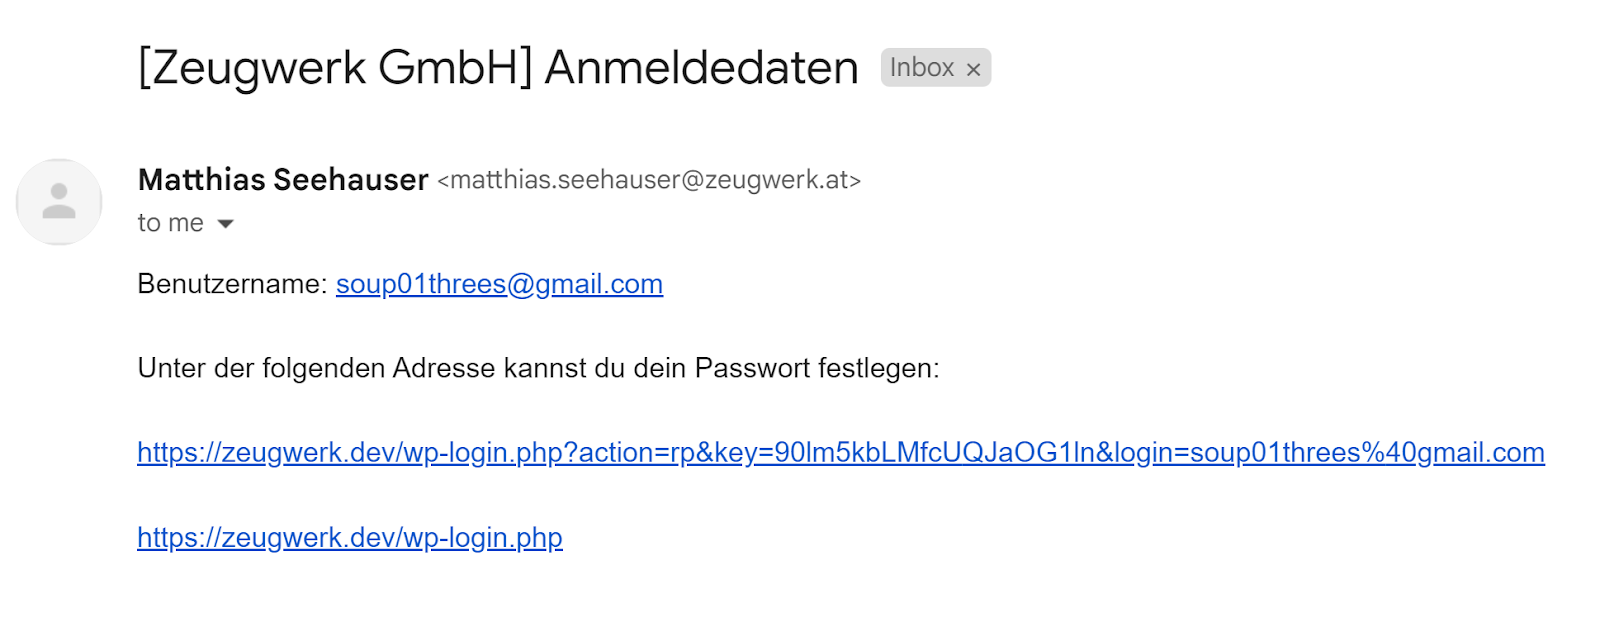Image resolution: width=1600 pixels, height=618 pixels.
Task: Click the matthias.seehauser@zeugwerk.at sender address
Action: 649,180
